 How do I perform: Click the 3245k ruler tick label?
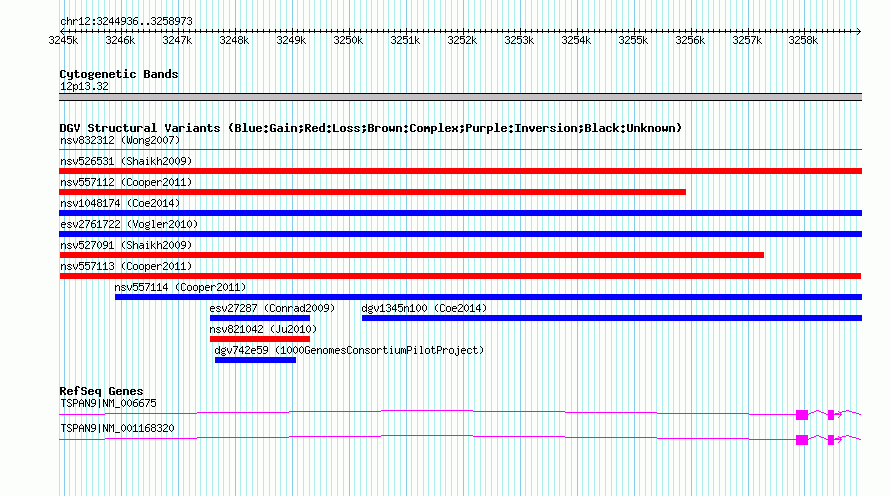tap(63, 40)
